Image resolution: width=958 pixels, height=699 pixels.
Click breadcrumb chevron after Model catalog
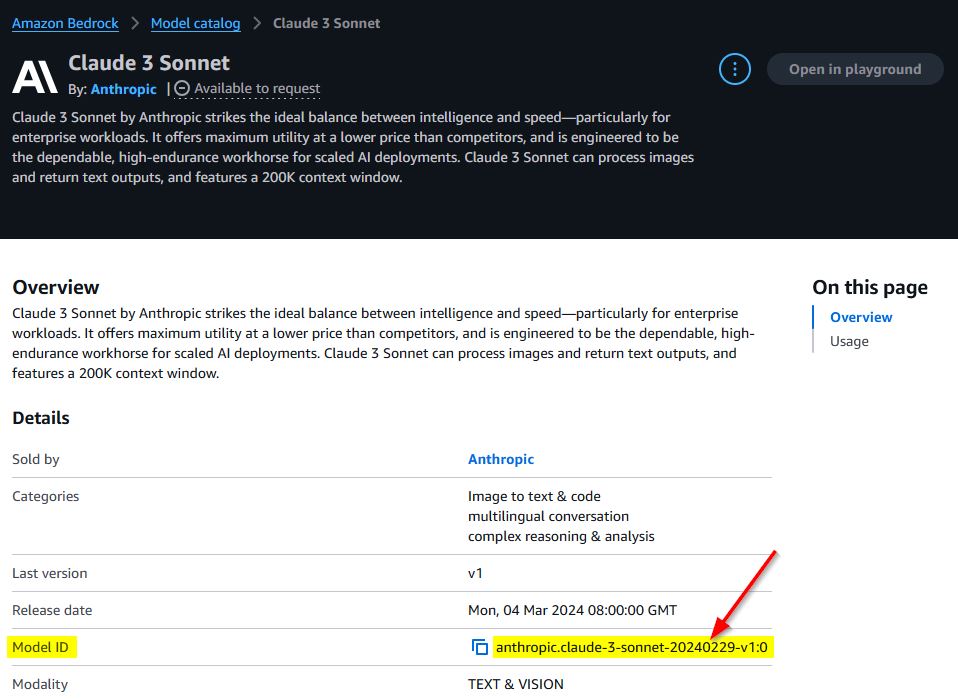point(257,23)
